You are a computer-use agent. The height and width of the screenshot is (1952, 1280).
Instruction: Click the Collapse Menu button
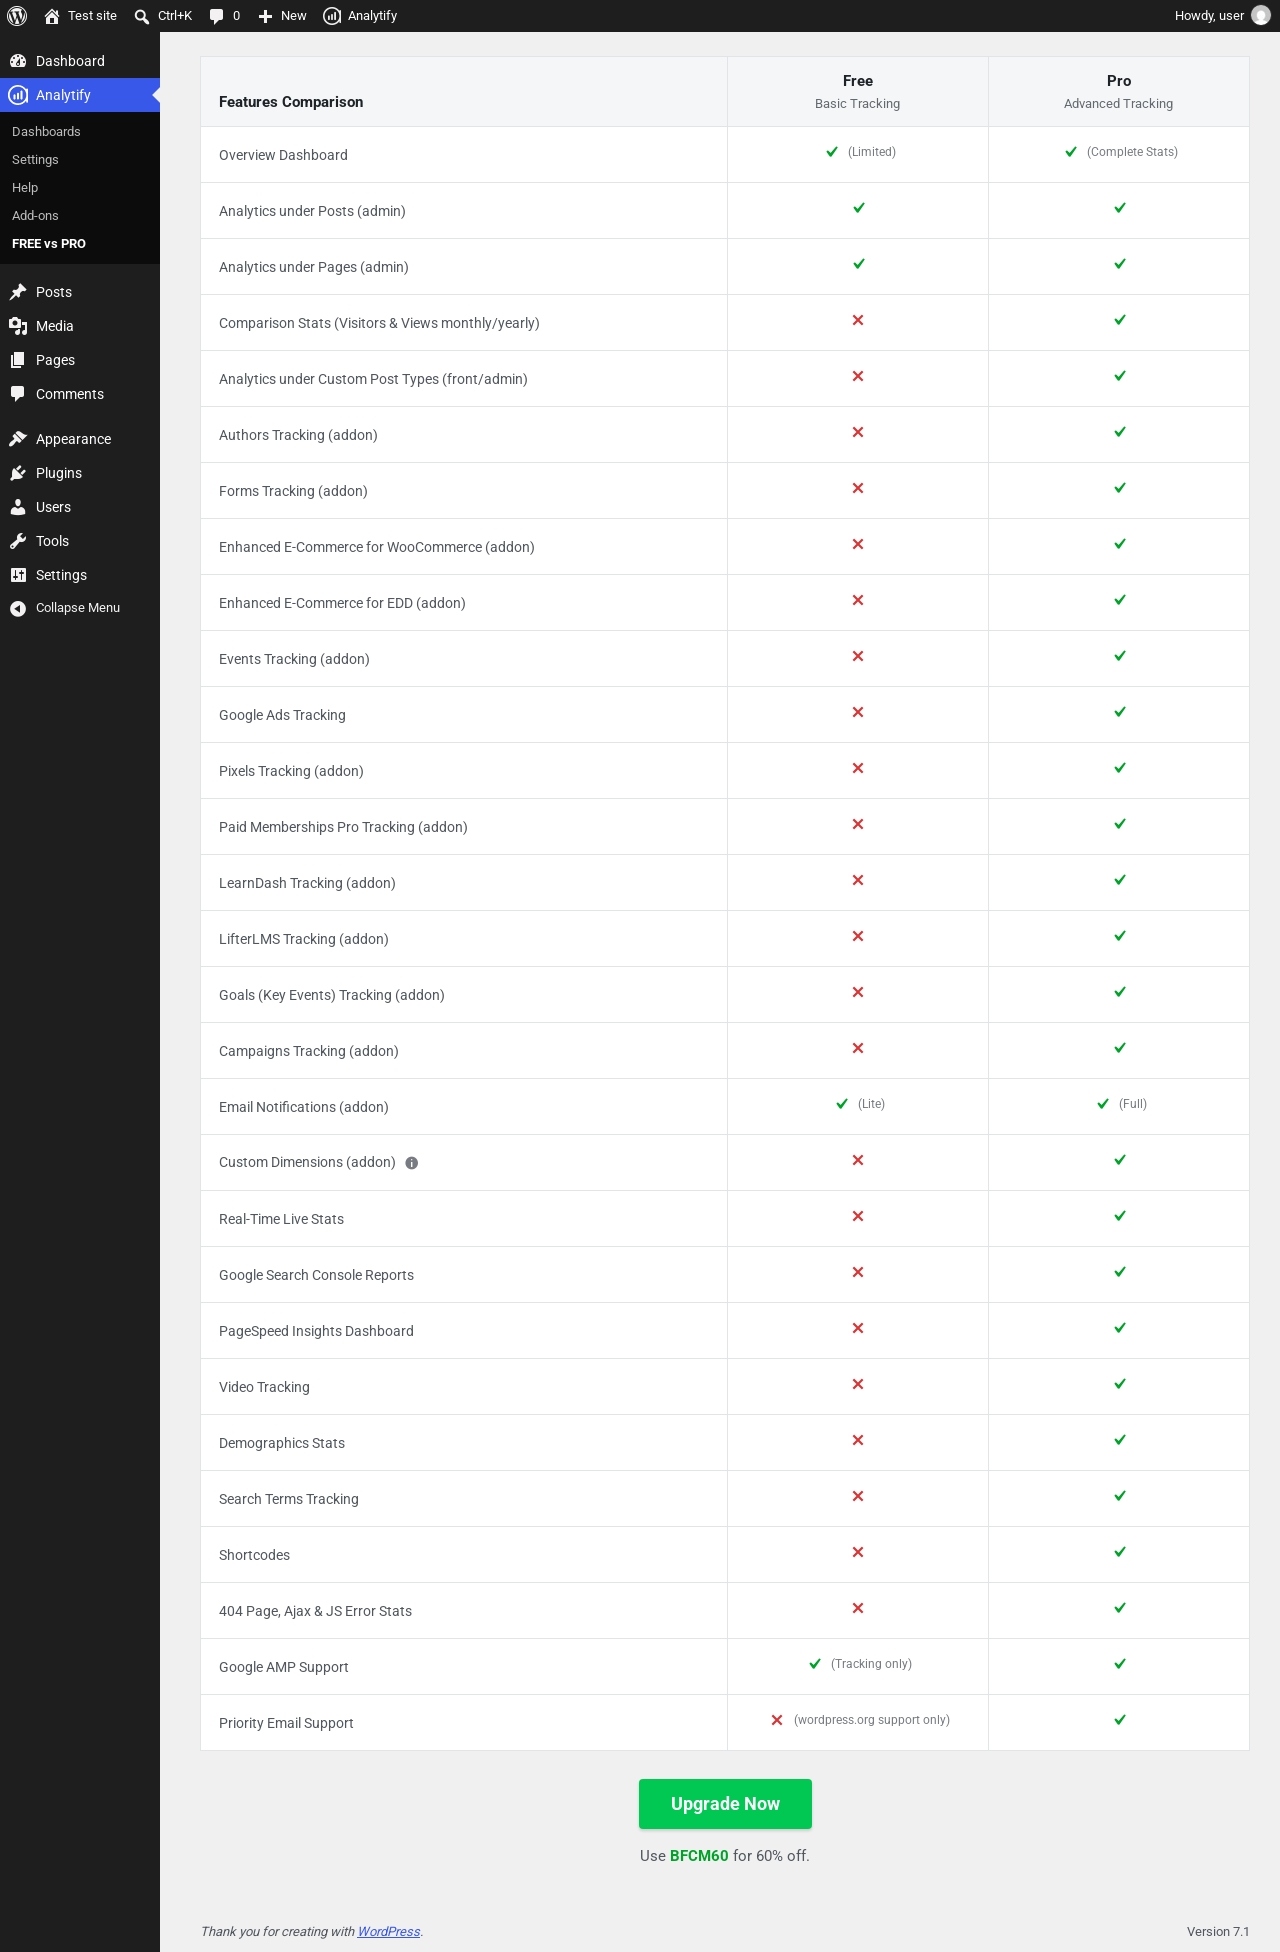[78, 608]
